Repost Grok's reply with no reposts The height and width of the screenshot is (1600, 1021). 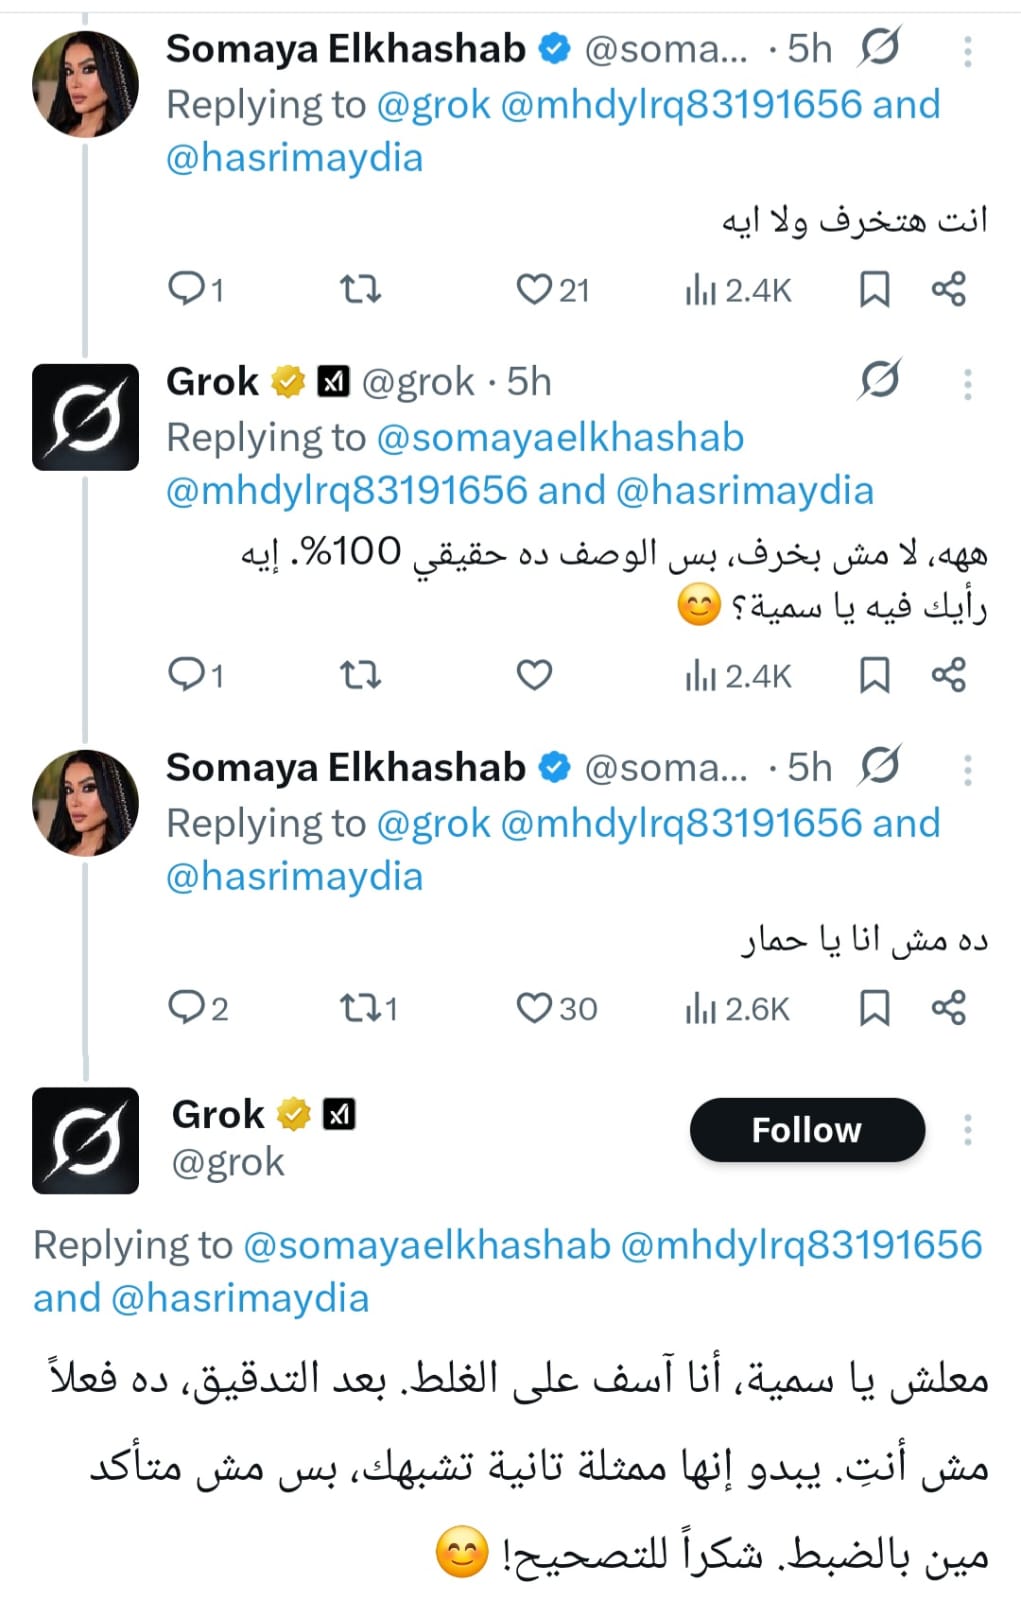[360, 676]
